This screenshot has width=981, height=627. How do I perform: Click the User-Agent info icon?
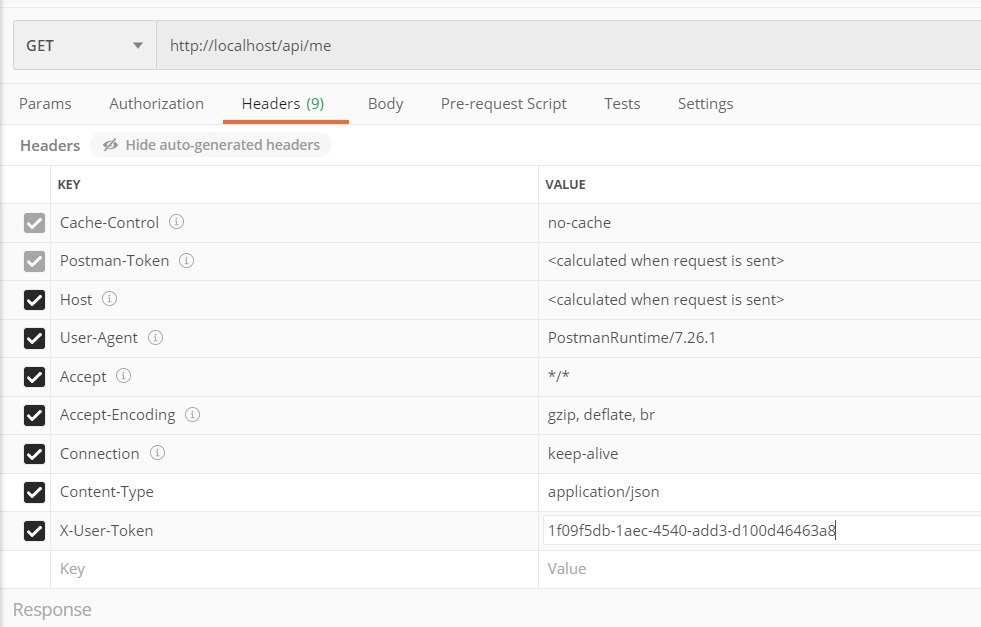pyautogui.click(x=155, y=337)
